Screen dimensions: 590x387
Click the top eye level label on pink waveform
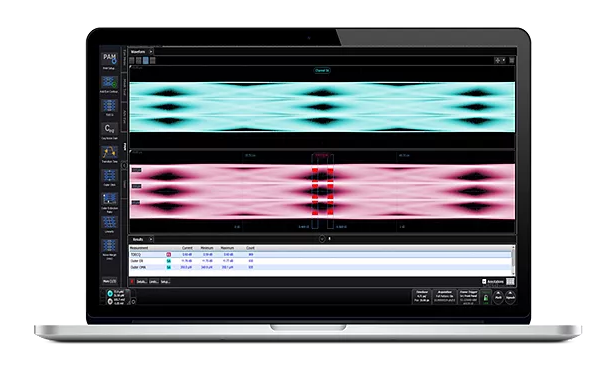(136, 170)
